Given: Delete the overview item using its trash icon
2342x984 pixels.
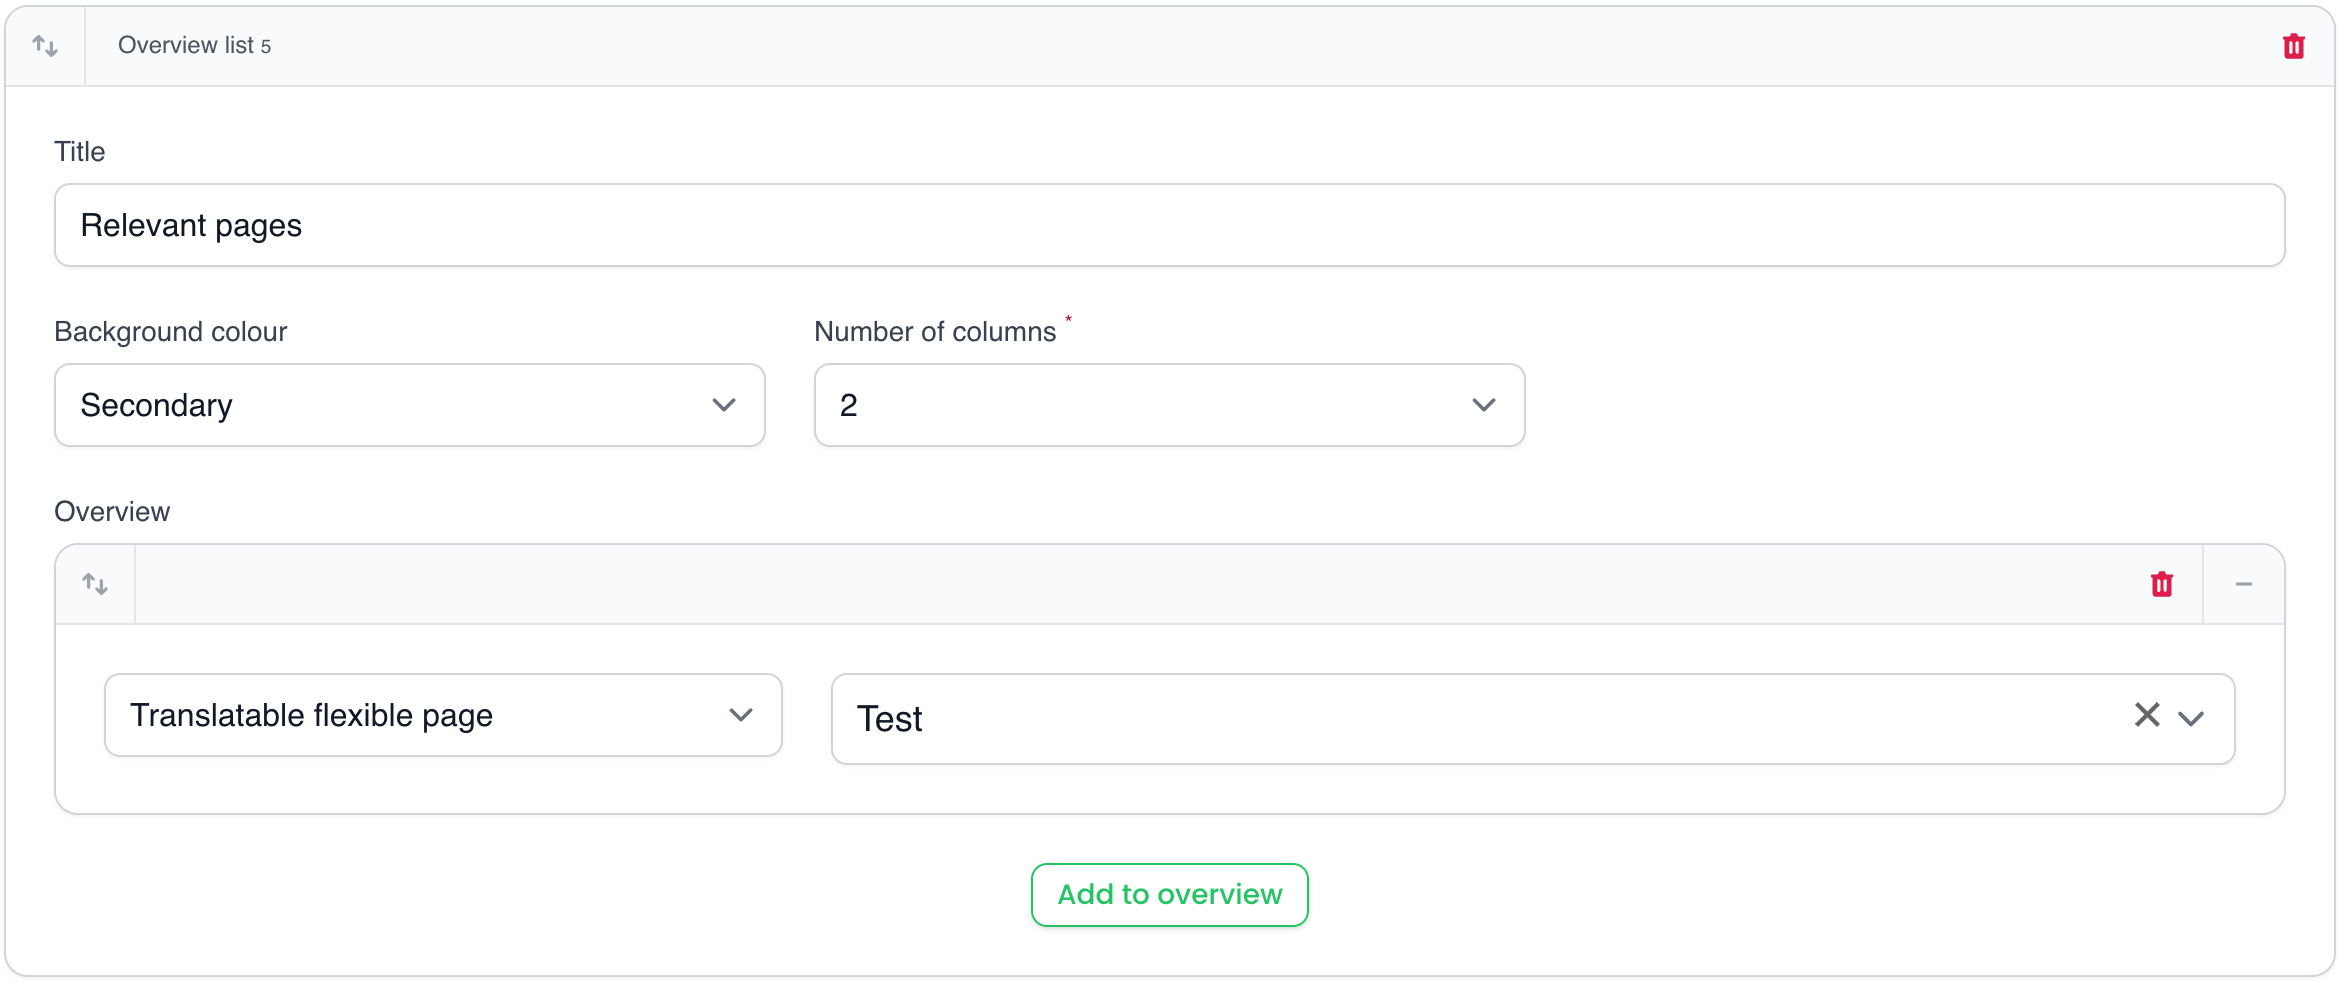Looking at the screenshot, I should pos(2162,584).
